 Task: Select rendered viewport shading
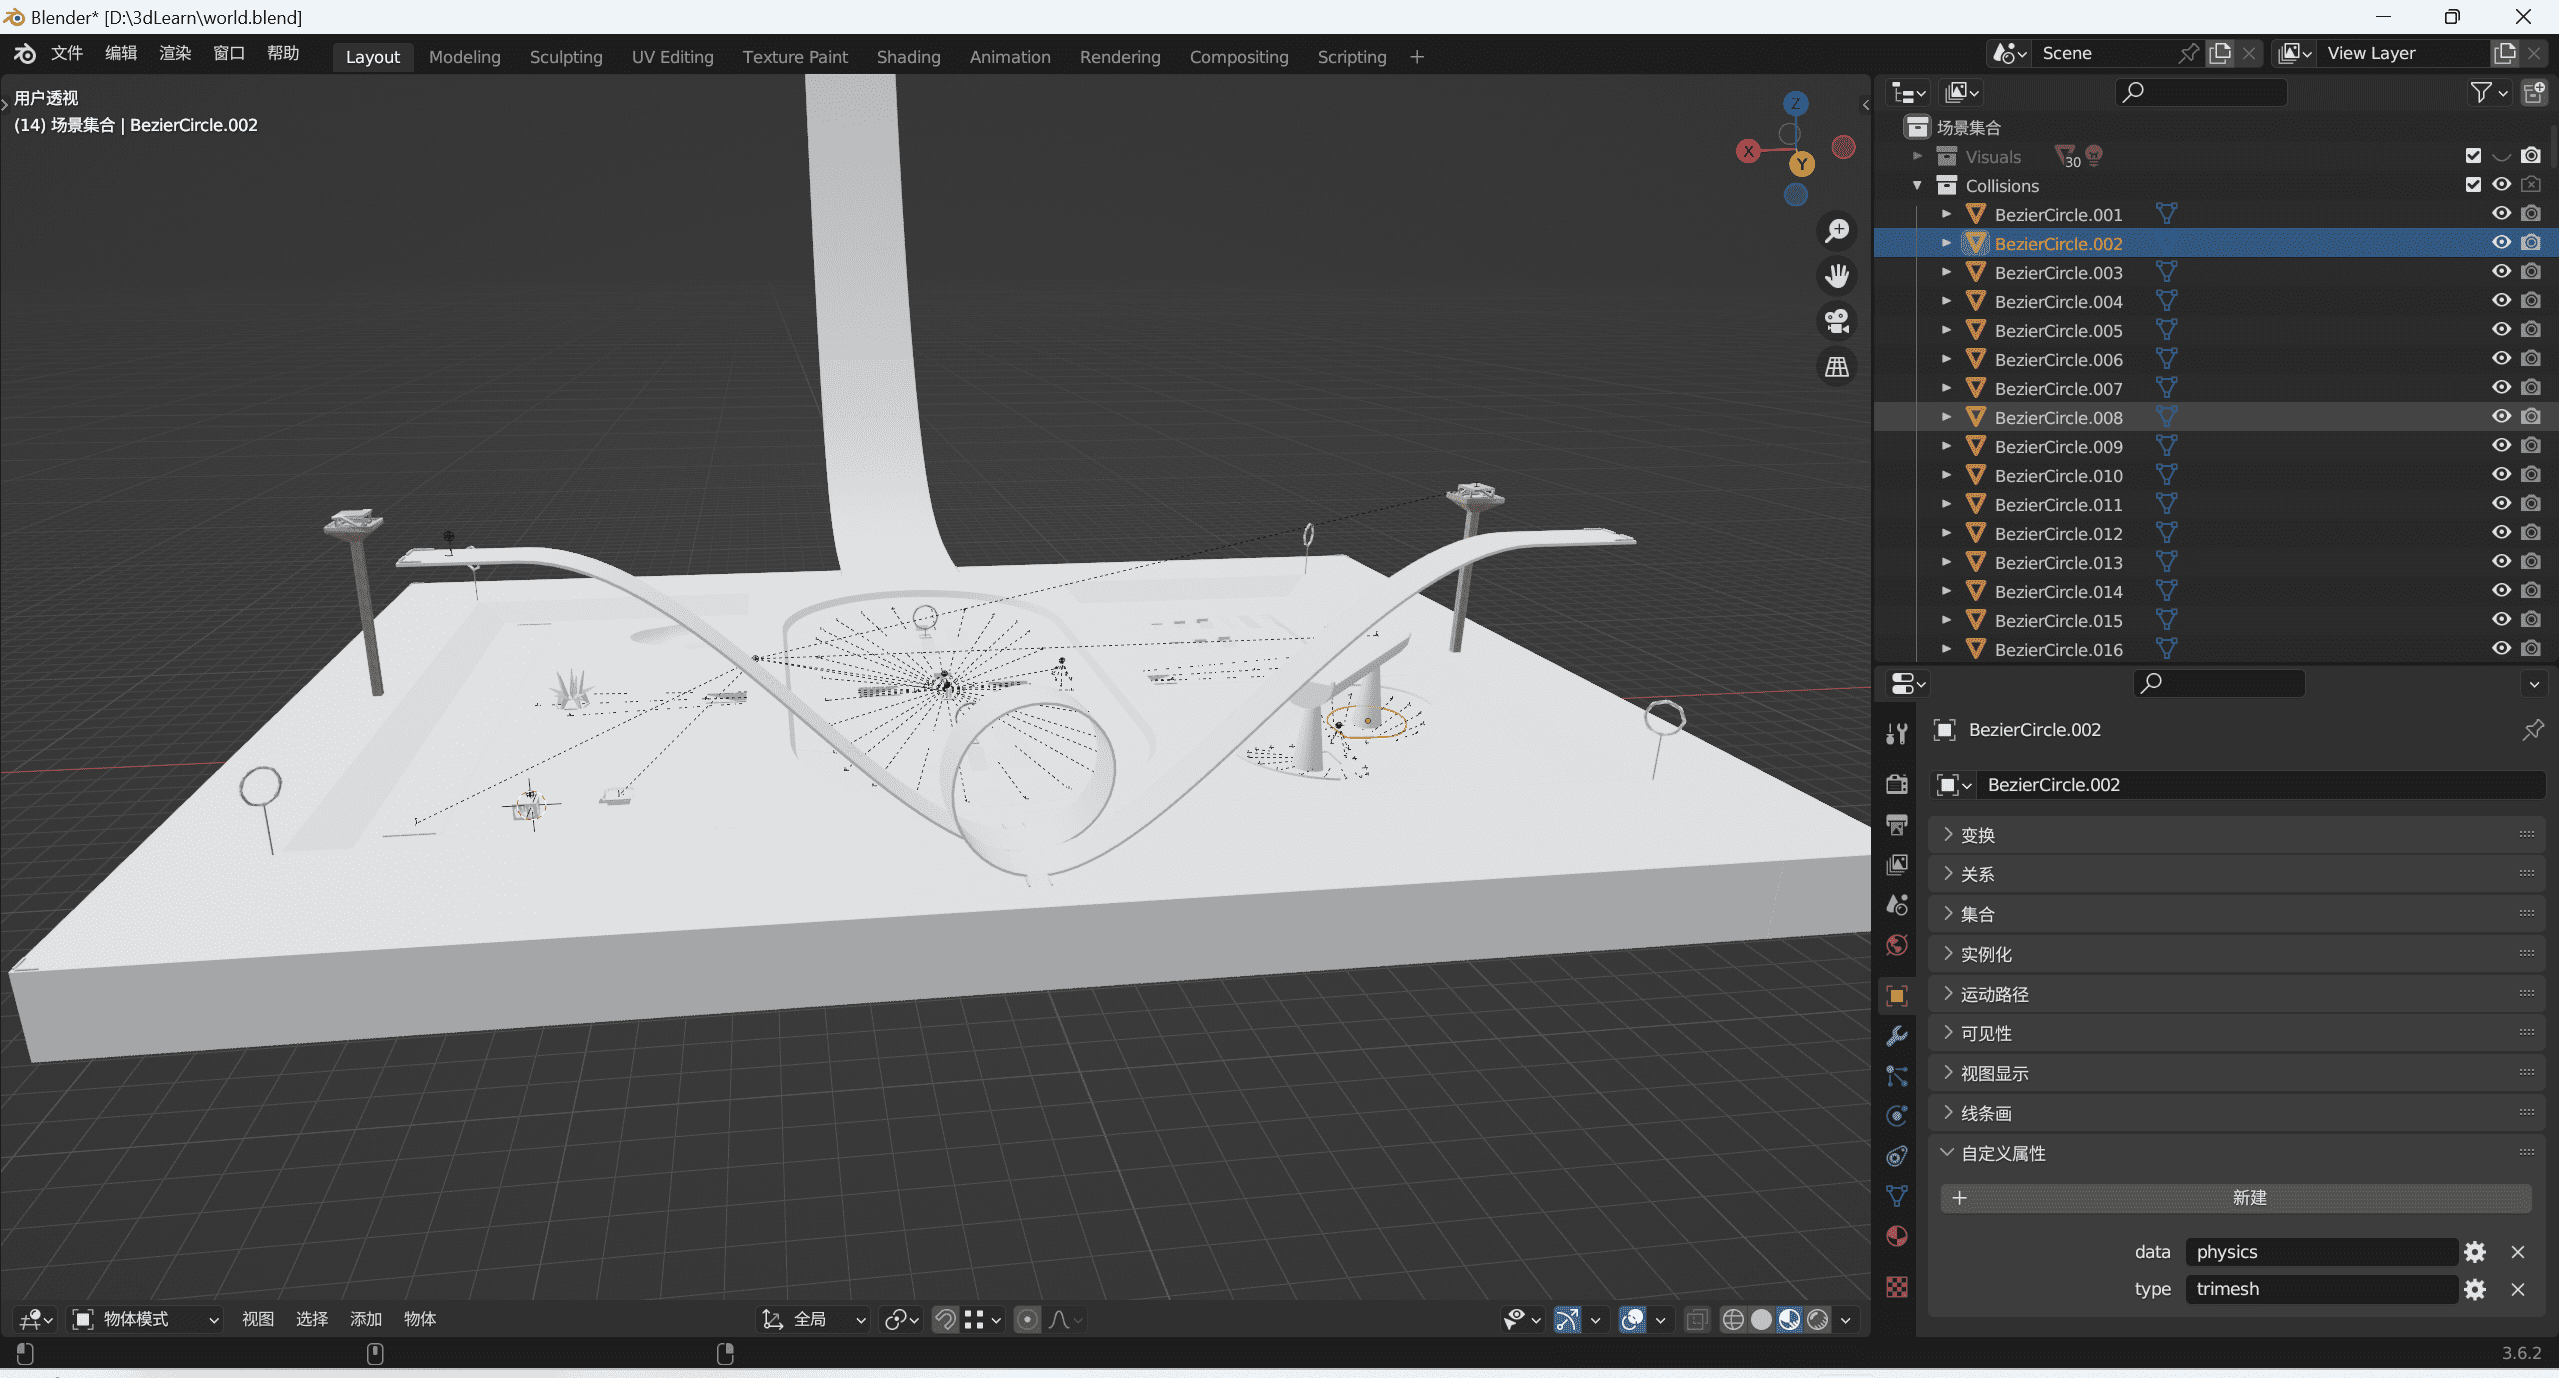coord(1817,1320)
